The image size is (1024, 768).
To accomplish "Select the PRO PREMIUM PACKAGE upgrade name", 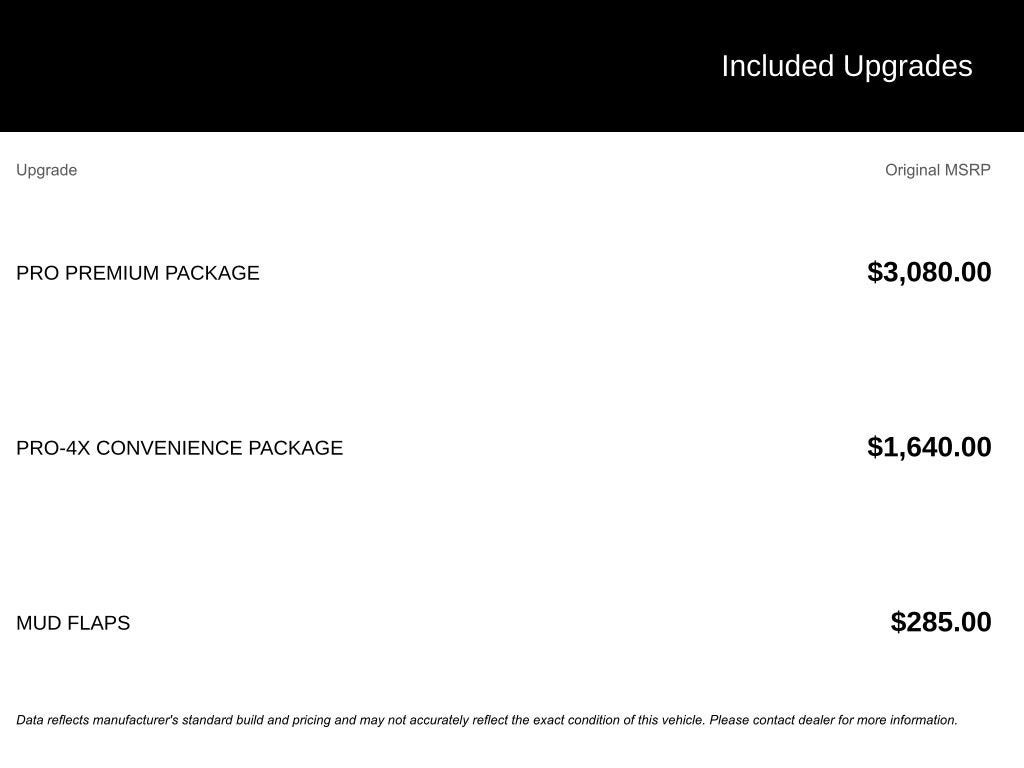I will (x=138, y=273).
